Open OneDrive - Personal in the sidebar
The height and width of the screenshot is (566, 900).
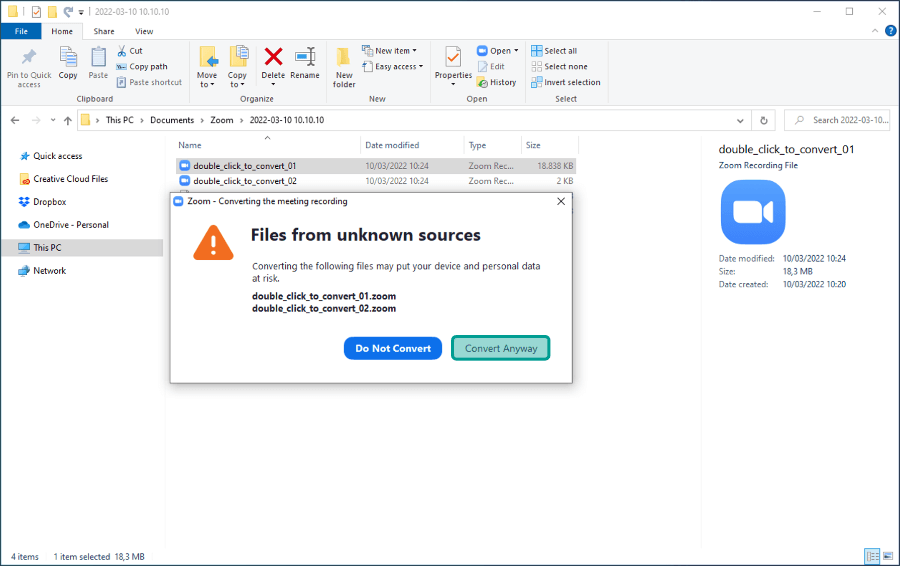coord(71,225)
